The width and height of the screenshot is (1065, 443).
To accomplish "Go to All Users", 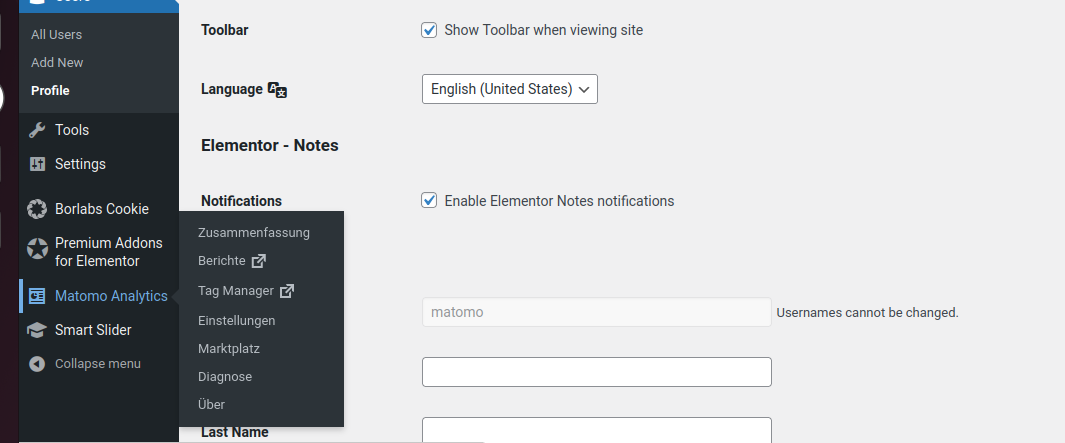I will tap(56, 35).
